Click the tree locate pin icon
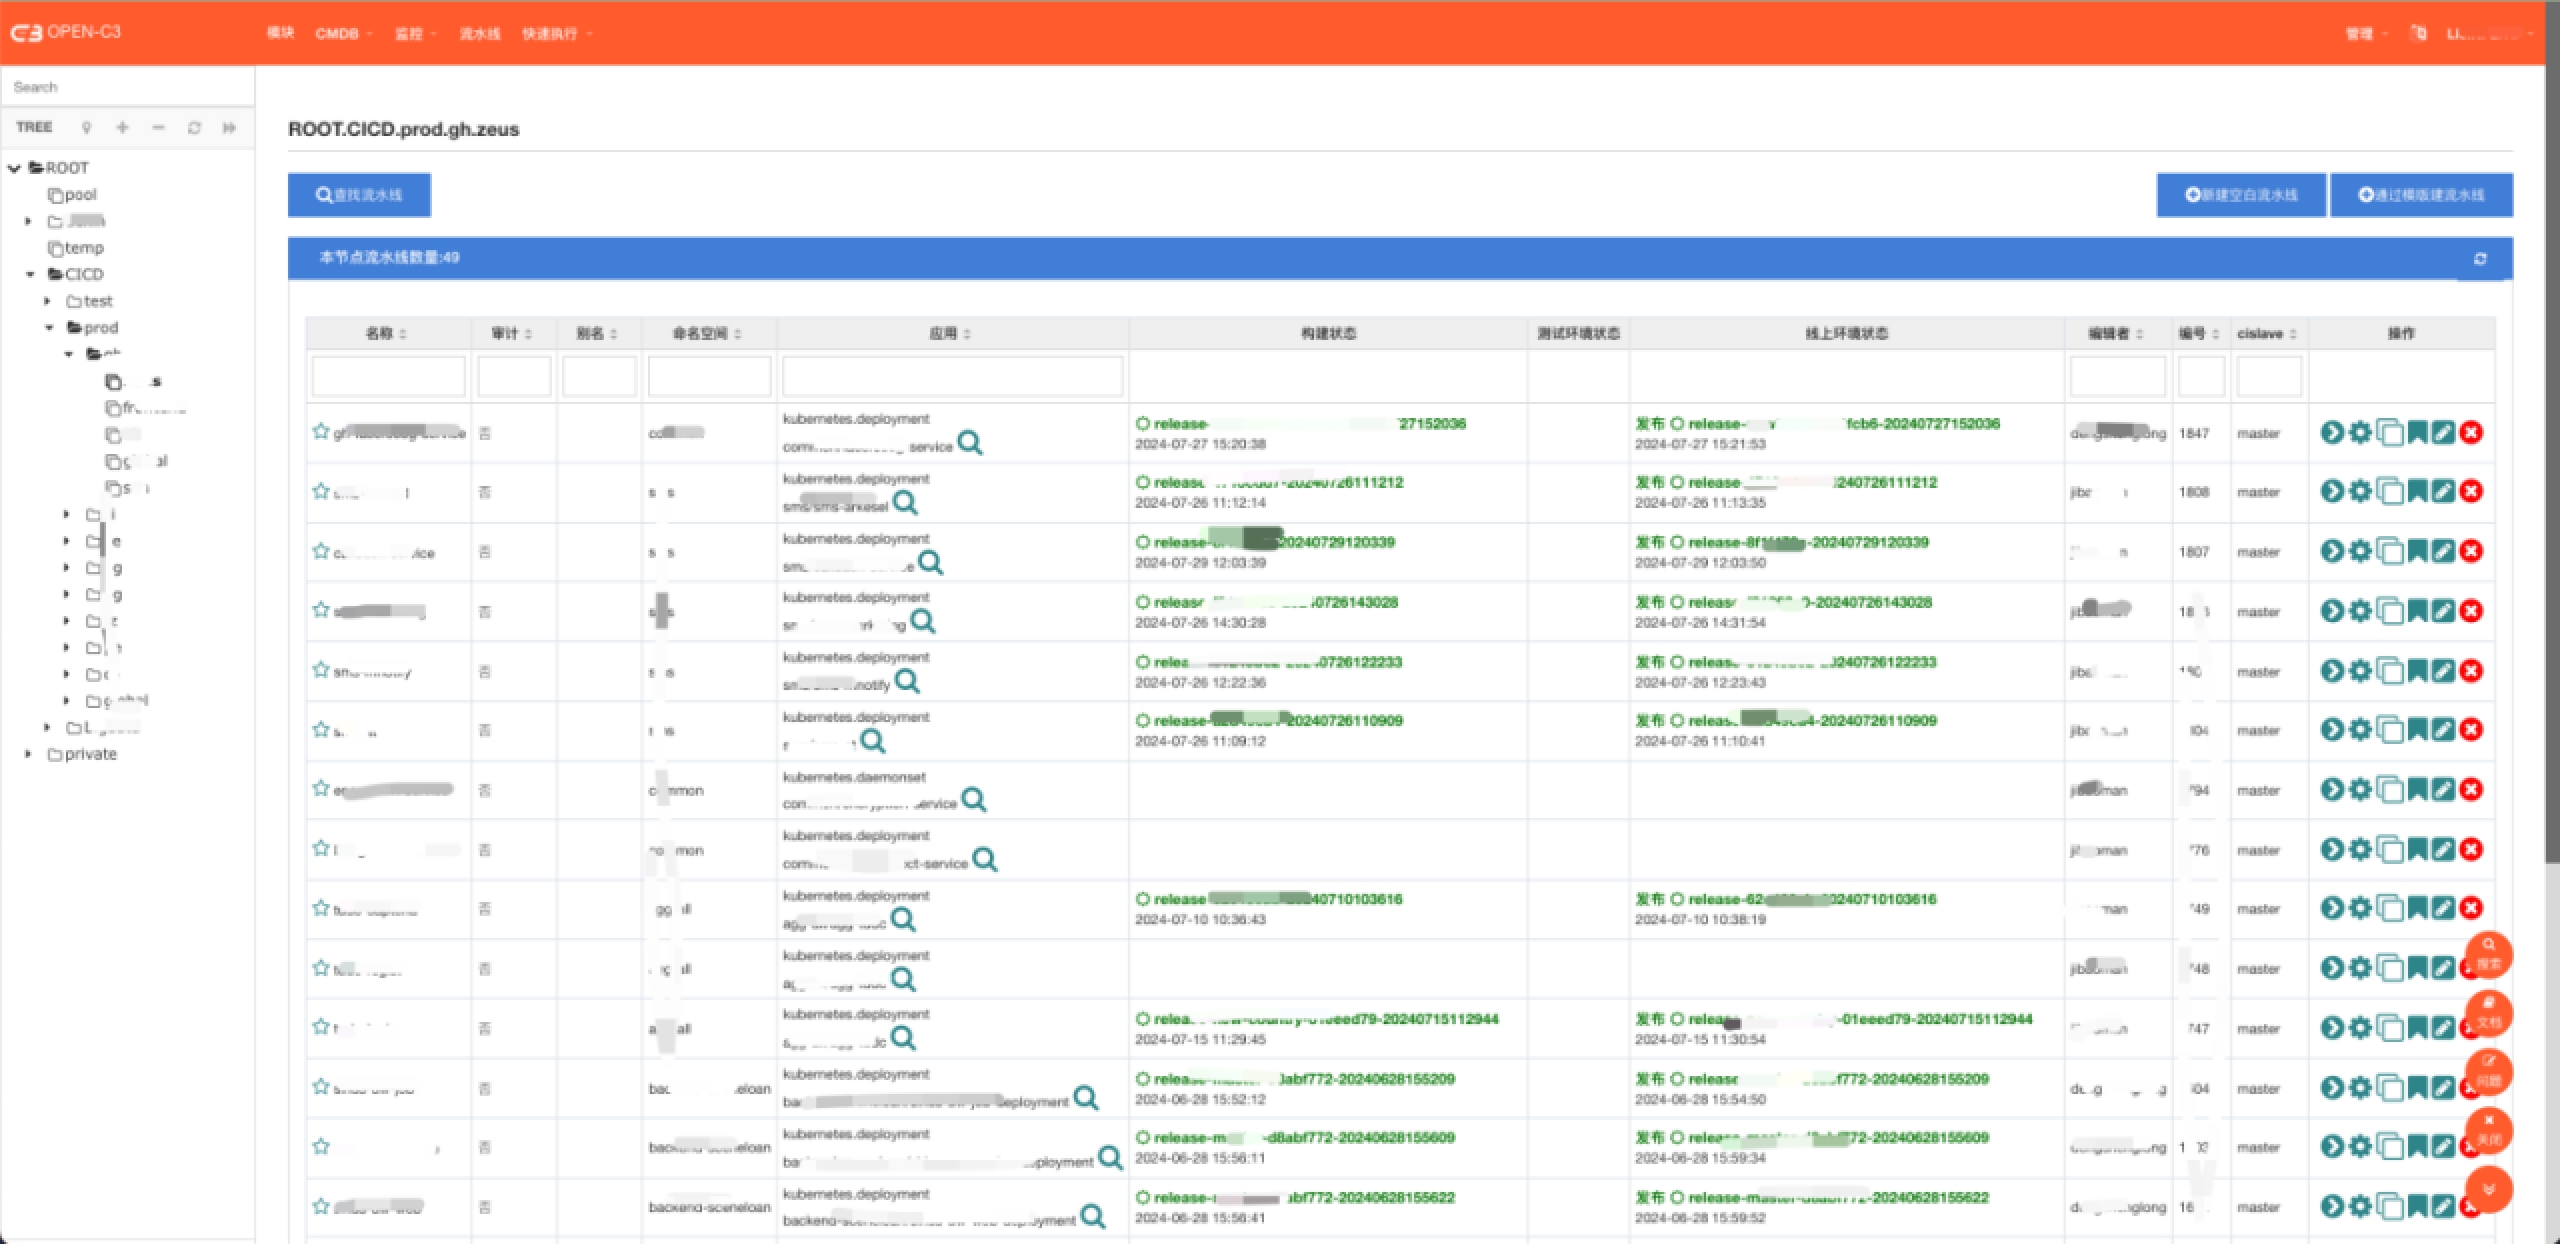Viewport: 2560px width, 1244px height. (x=87, y=127)
